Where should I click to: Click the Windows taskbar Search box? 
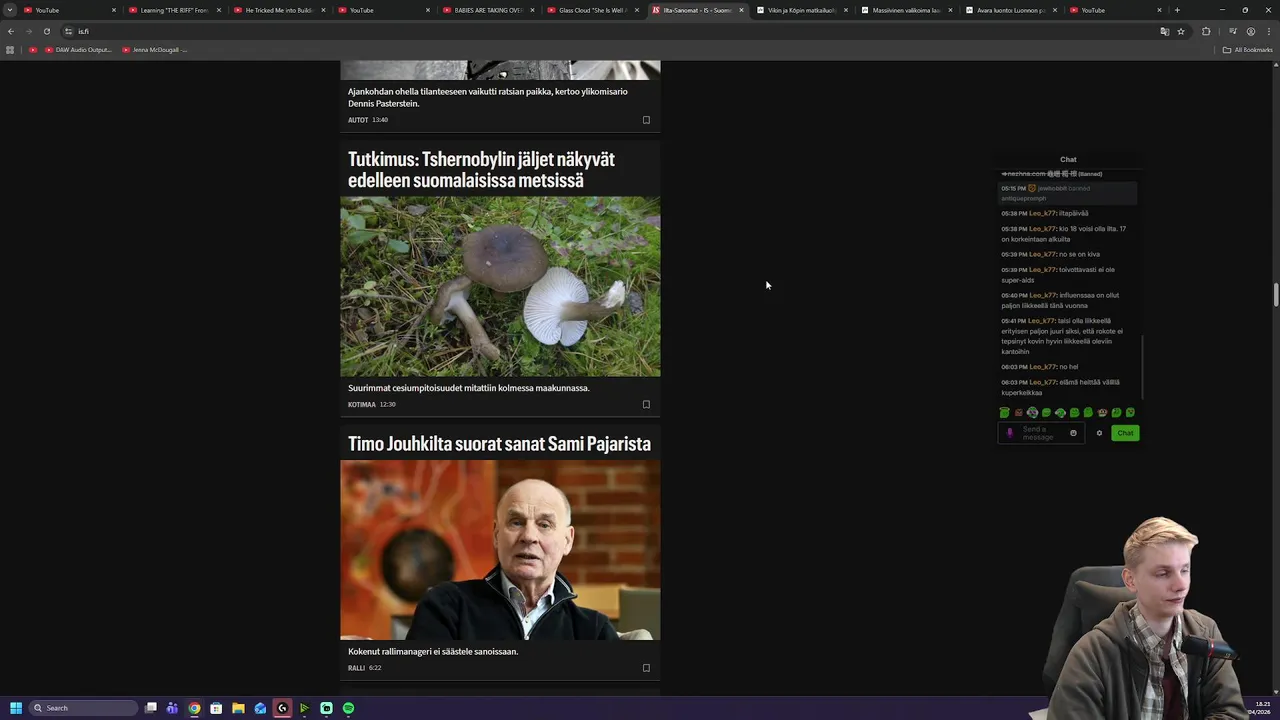coord(83,708)
